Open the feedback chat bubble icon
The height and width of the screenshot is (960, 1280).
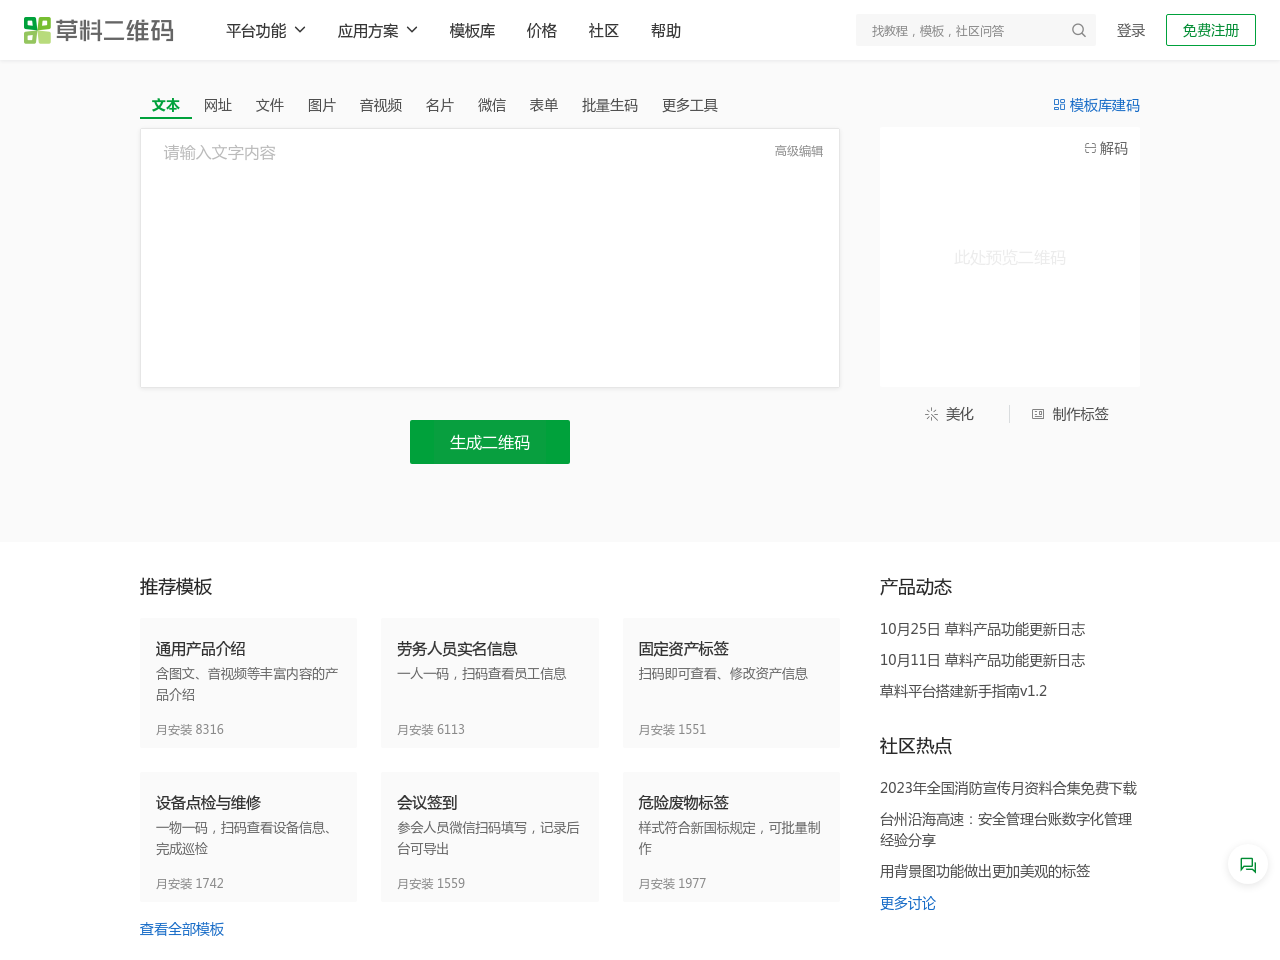[1246, 864]
